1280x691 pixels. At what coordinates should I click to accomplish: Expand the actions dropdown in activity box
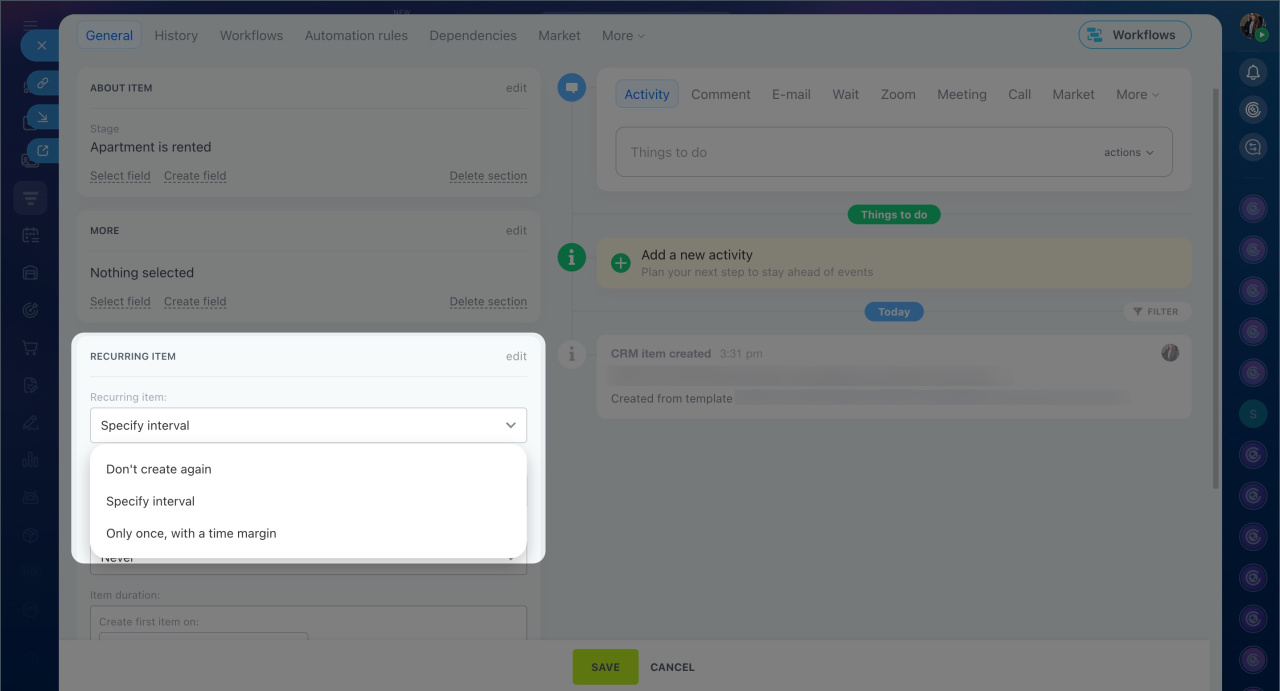[1128, 153]
